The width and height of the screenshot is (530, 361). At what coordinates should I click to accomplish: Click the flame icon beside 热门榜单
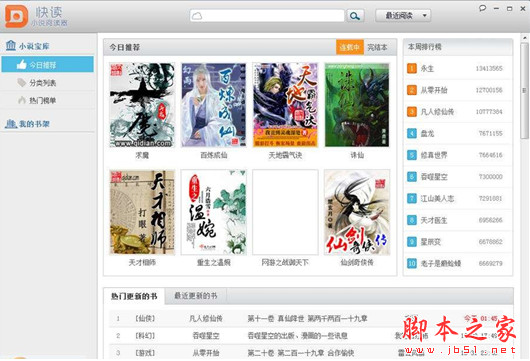[x=22, y=100]
